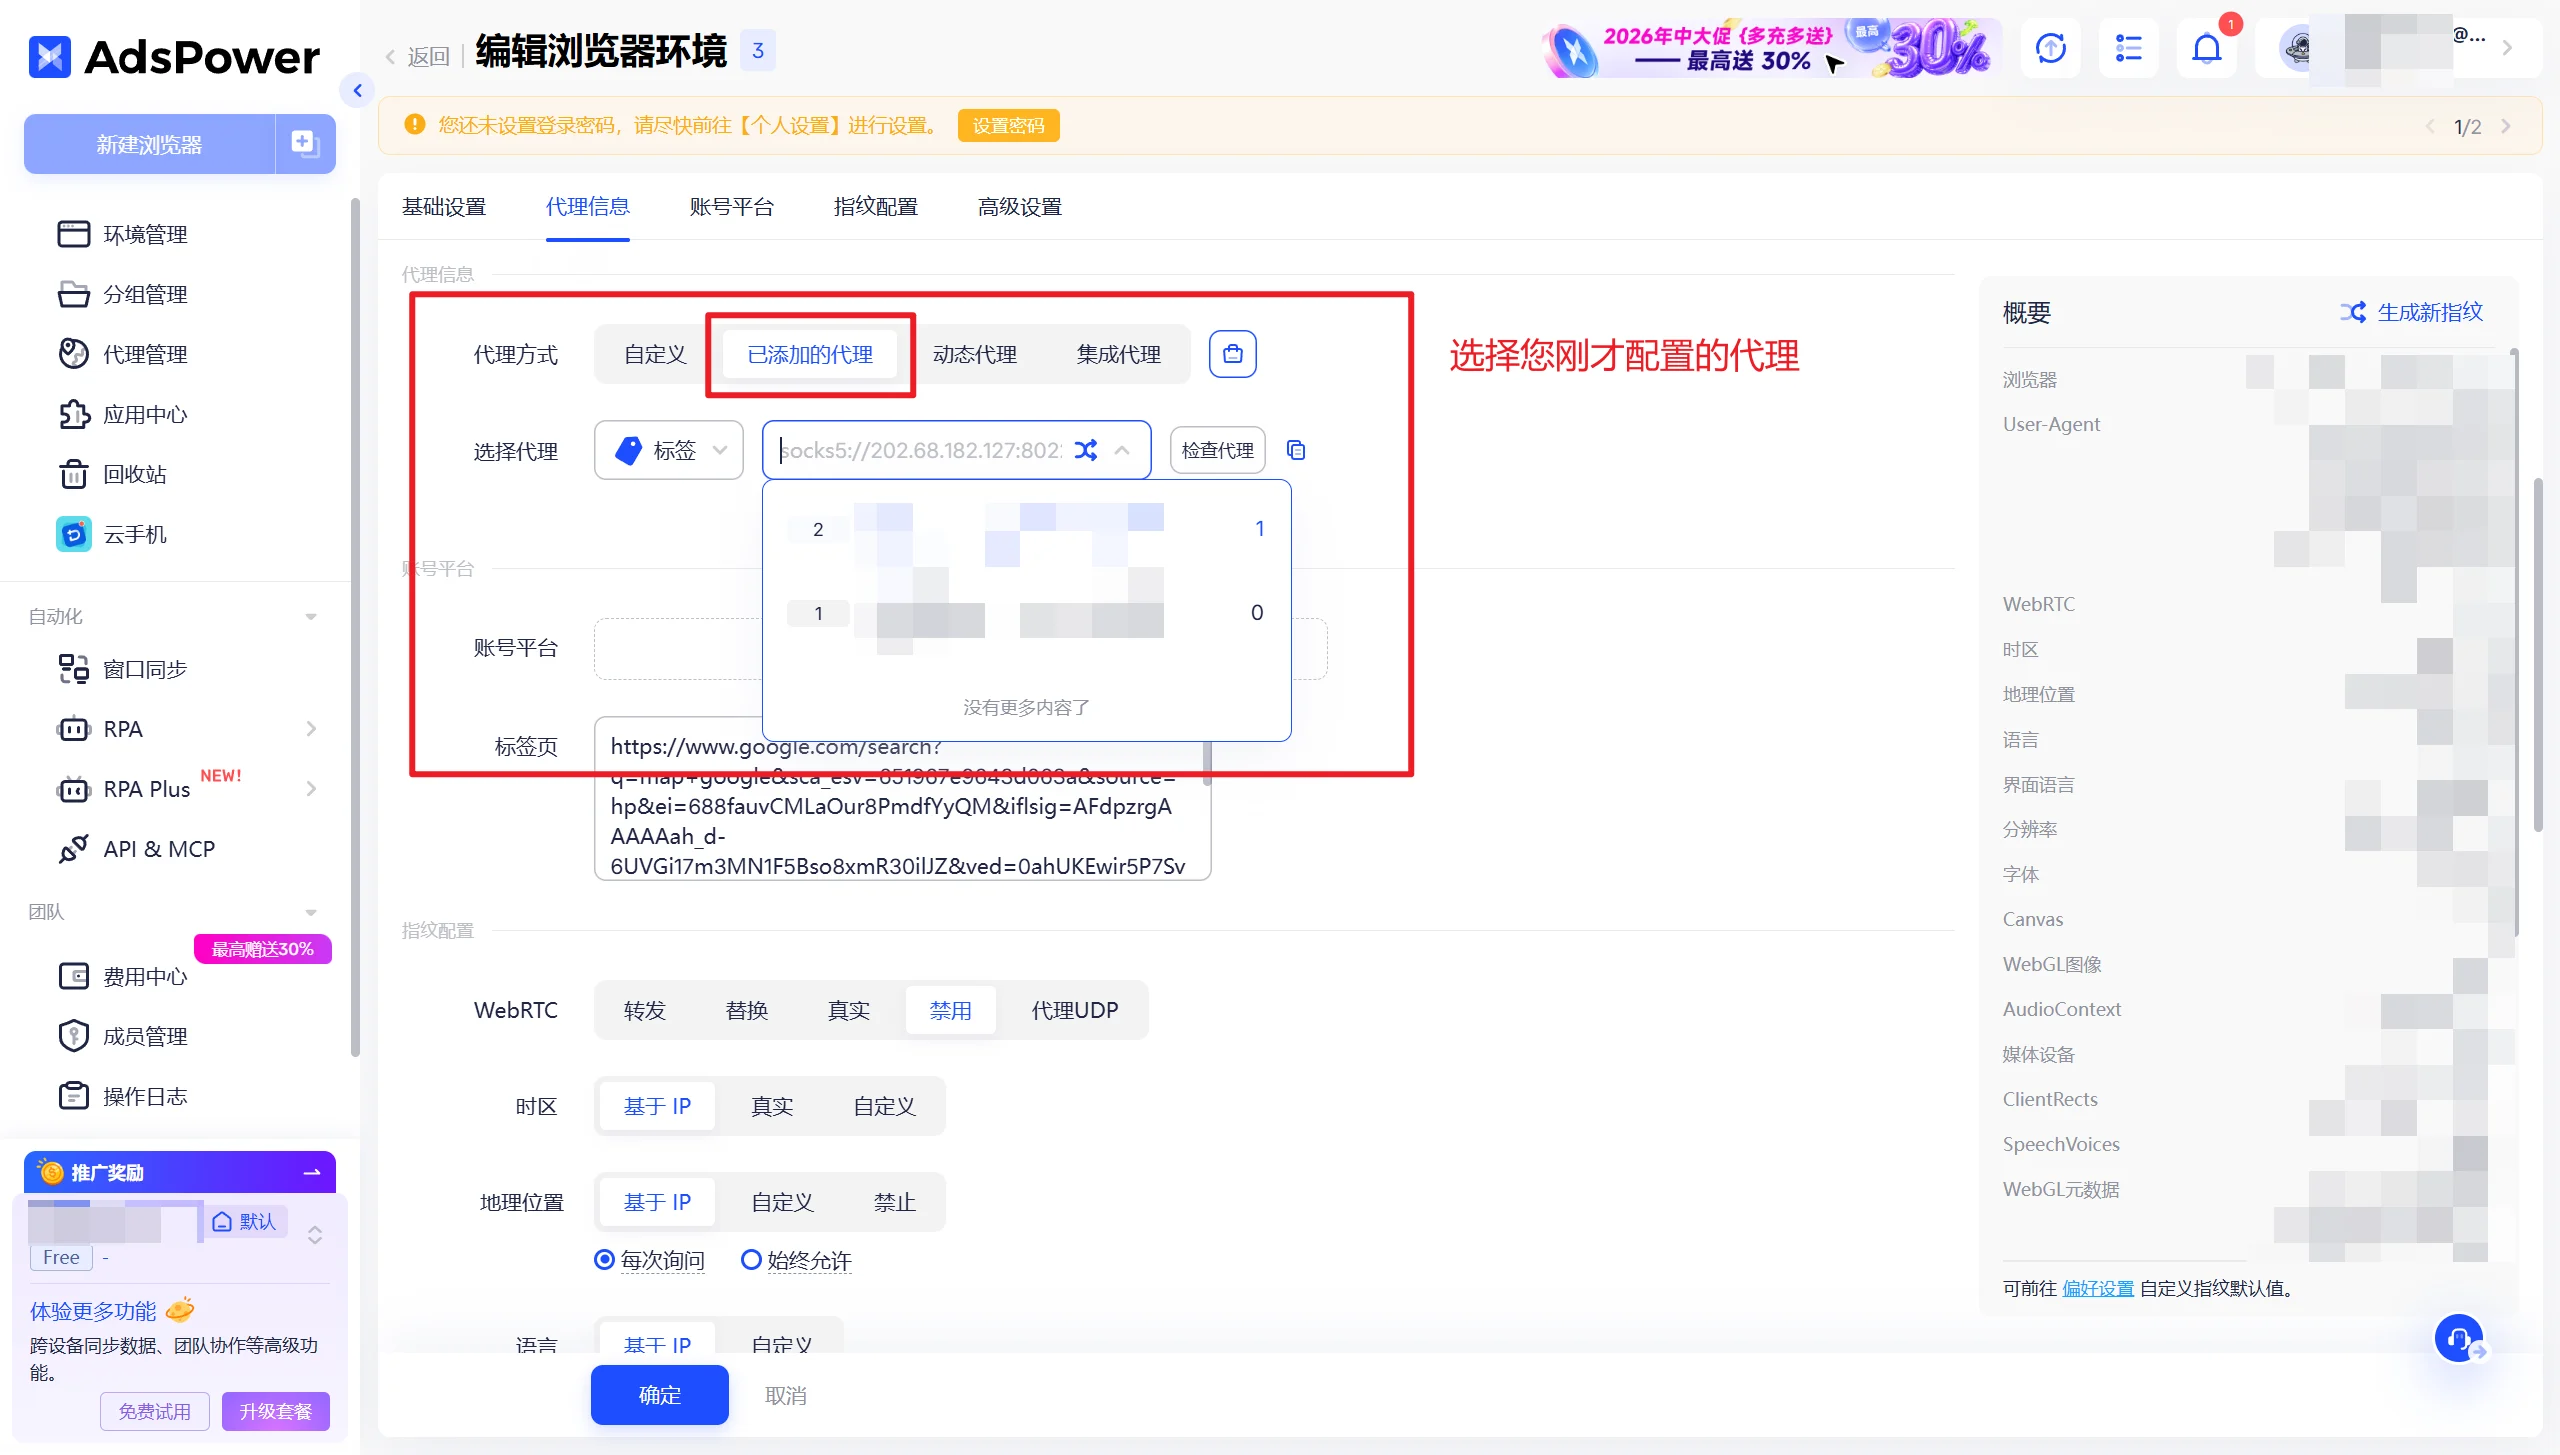The width and height of the screenshot is (2560, 1455).
Task: Copy proxy info icon beside 检查代理
Action: [x=1296, y=450]
